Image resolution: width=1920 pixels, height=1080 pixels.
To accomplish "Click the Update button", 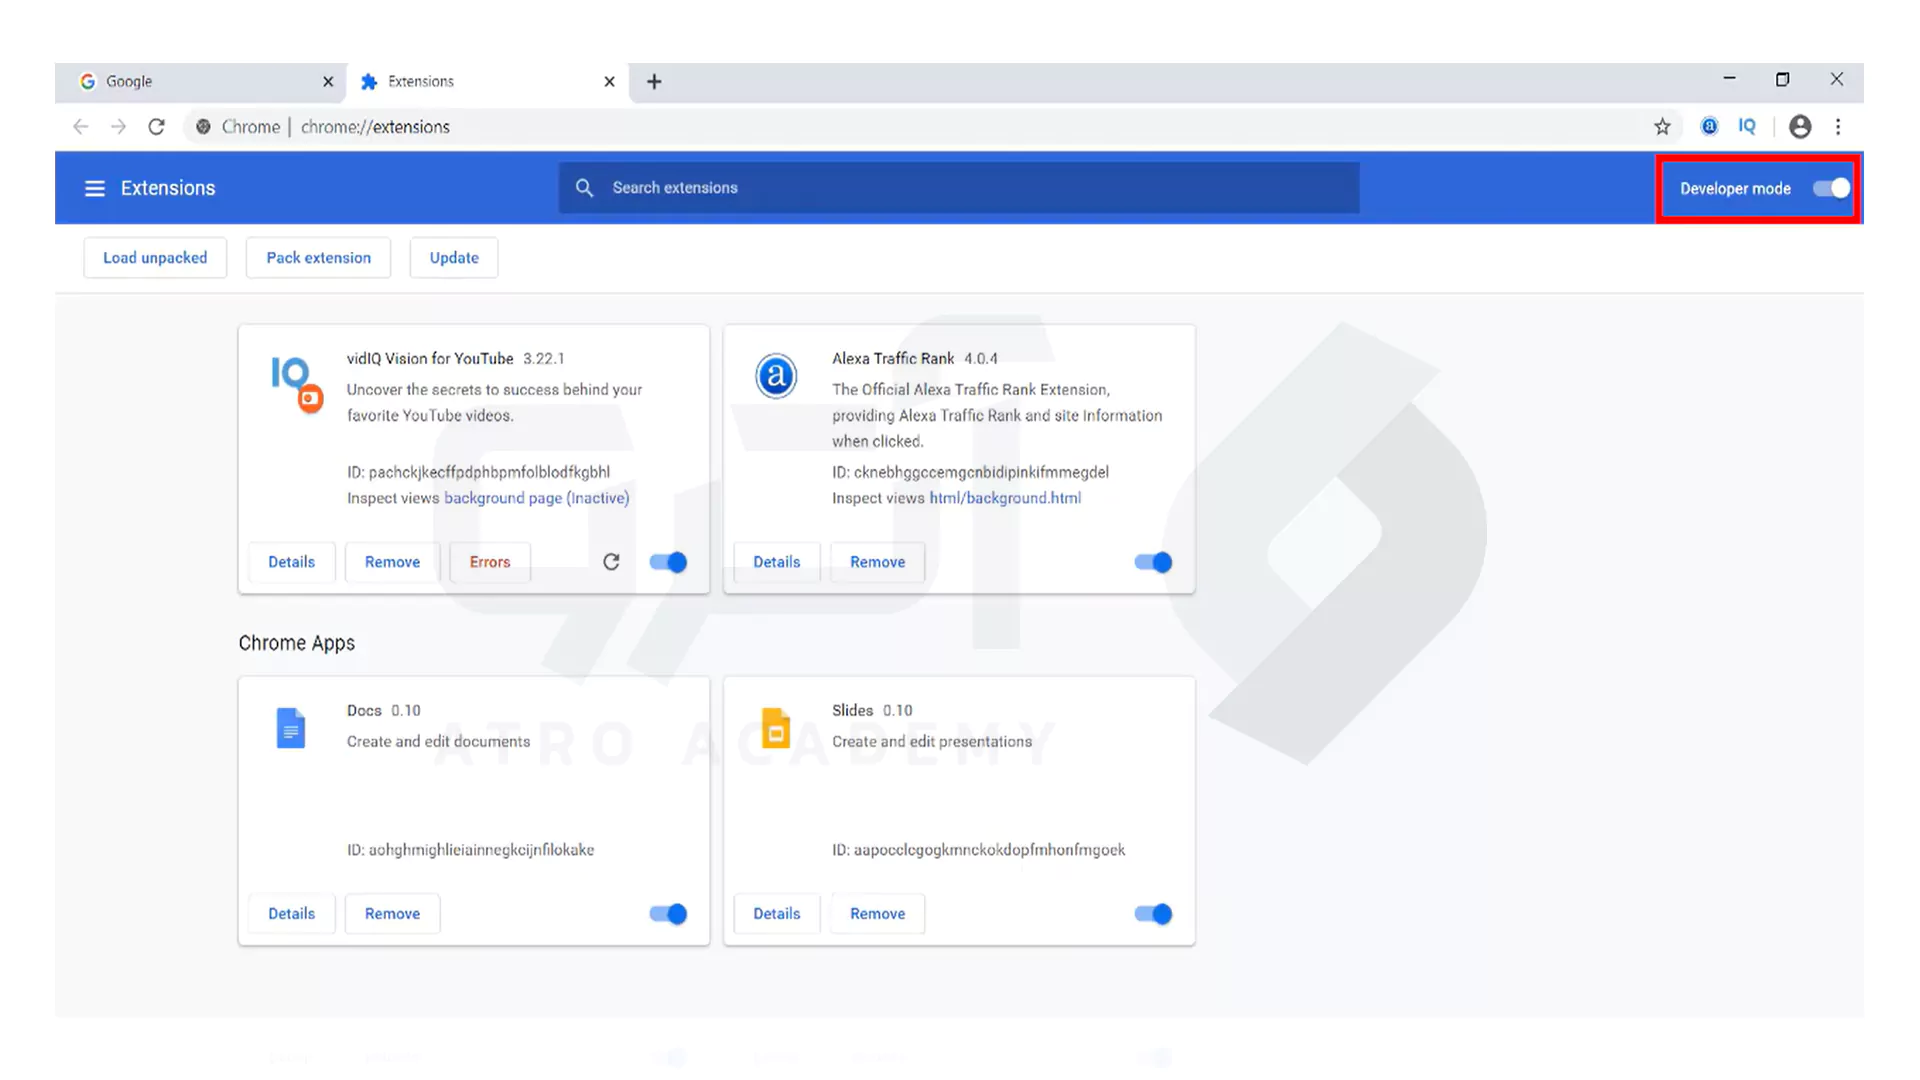I will click(x=454, y=258).
